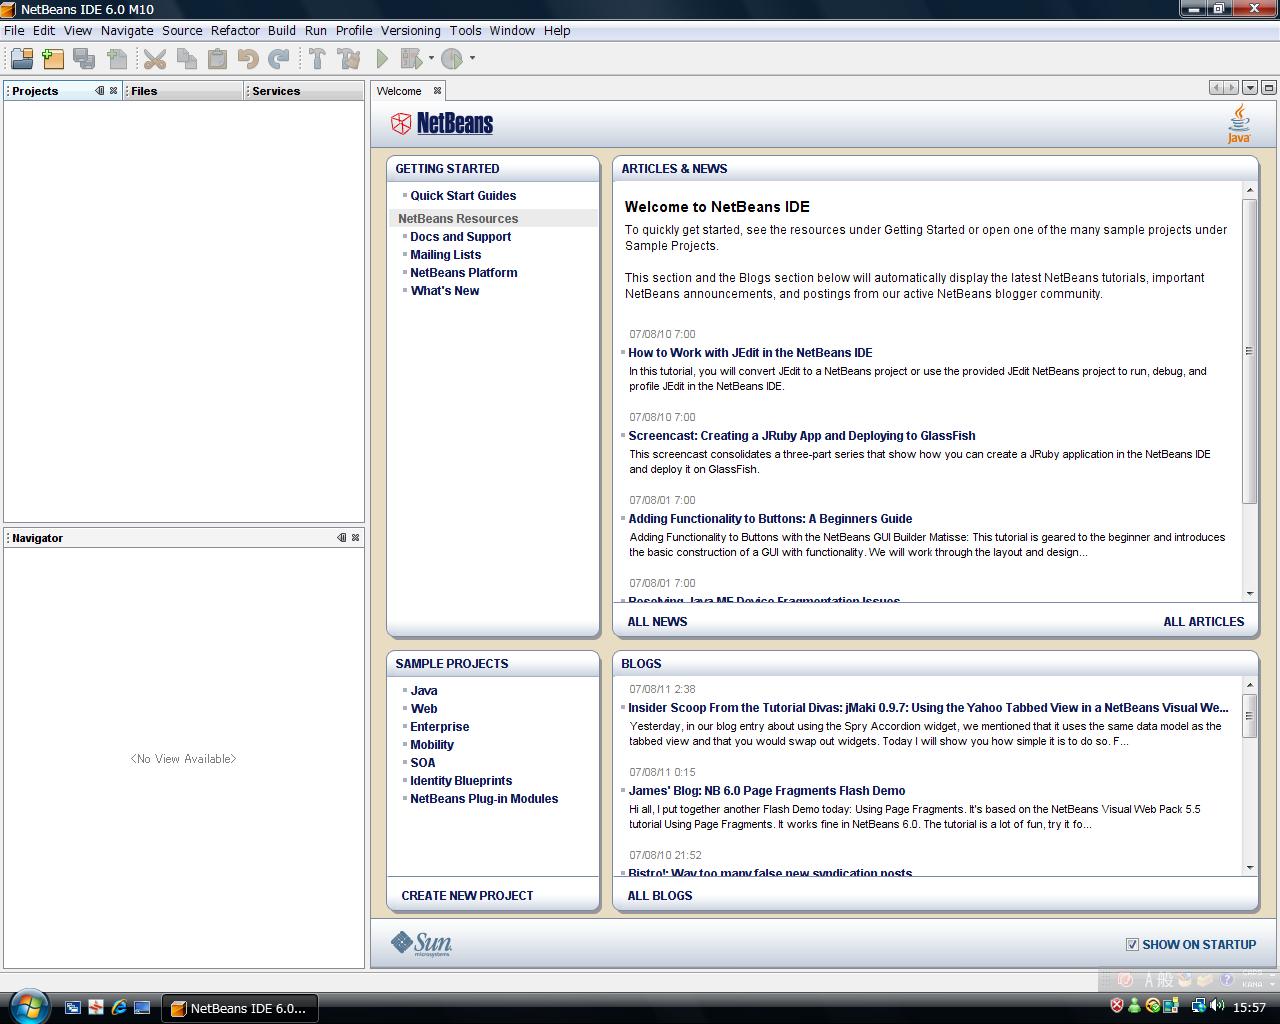Click the Create New Project link
This screenshot has width=1280, height=1024.
[x=467, y=895]
